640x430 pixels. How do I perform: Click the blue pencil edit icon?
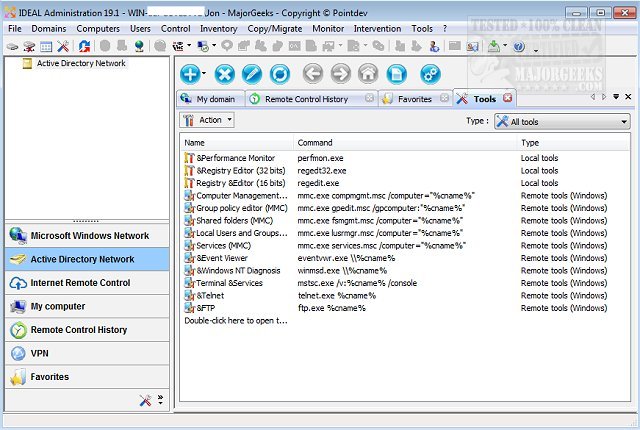click(x=252, y=73)
